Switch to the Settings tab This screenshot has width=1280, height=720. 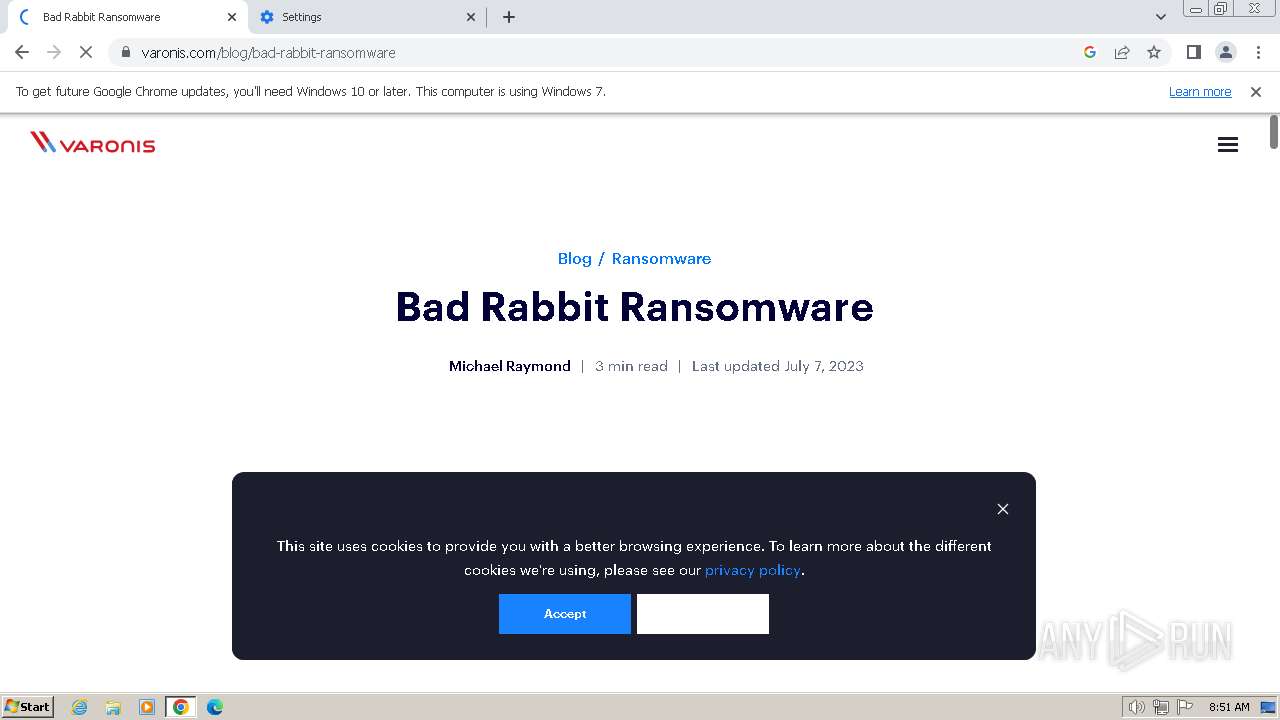[x=367, y=17]
